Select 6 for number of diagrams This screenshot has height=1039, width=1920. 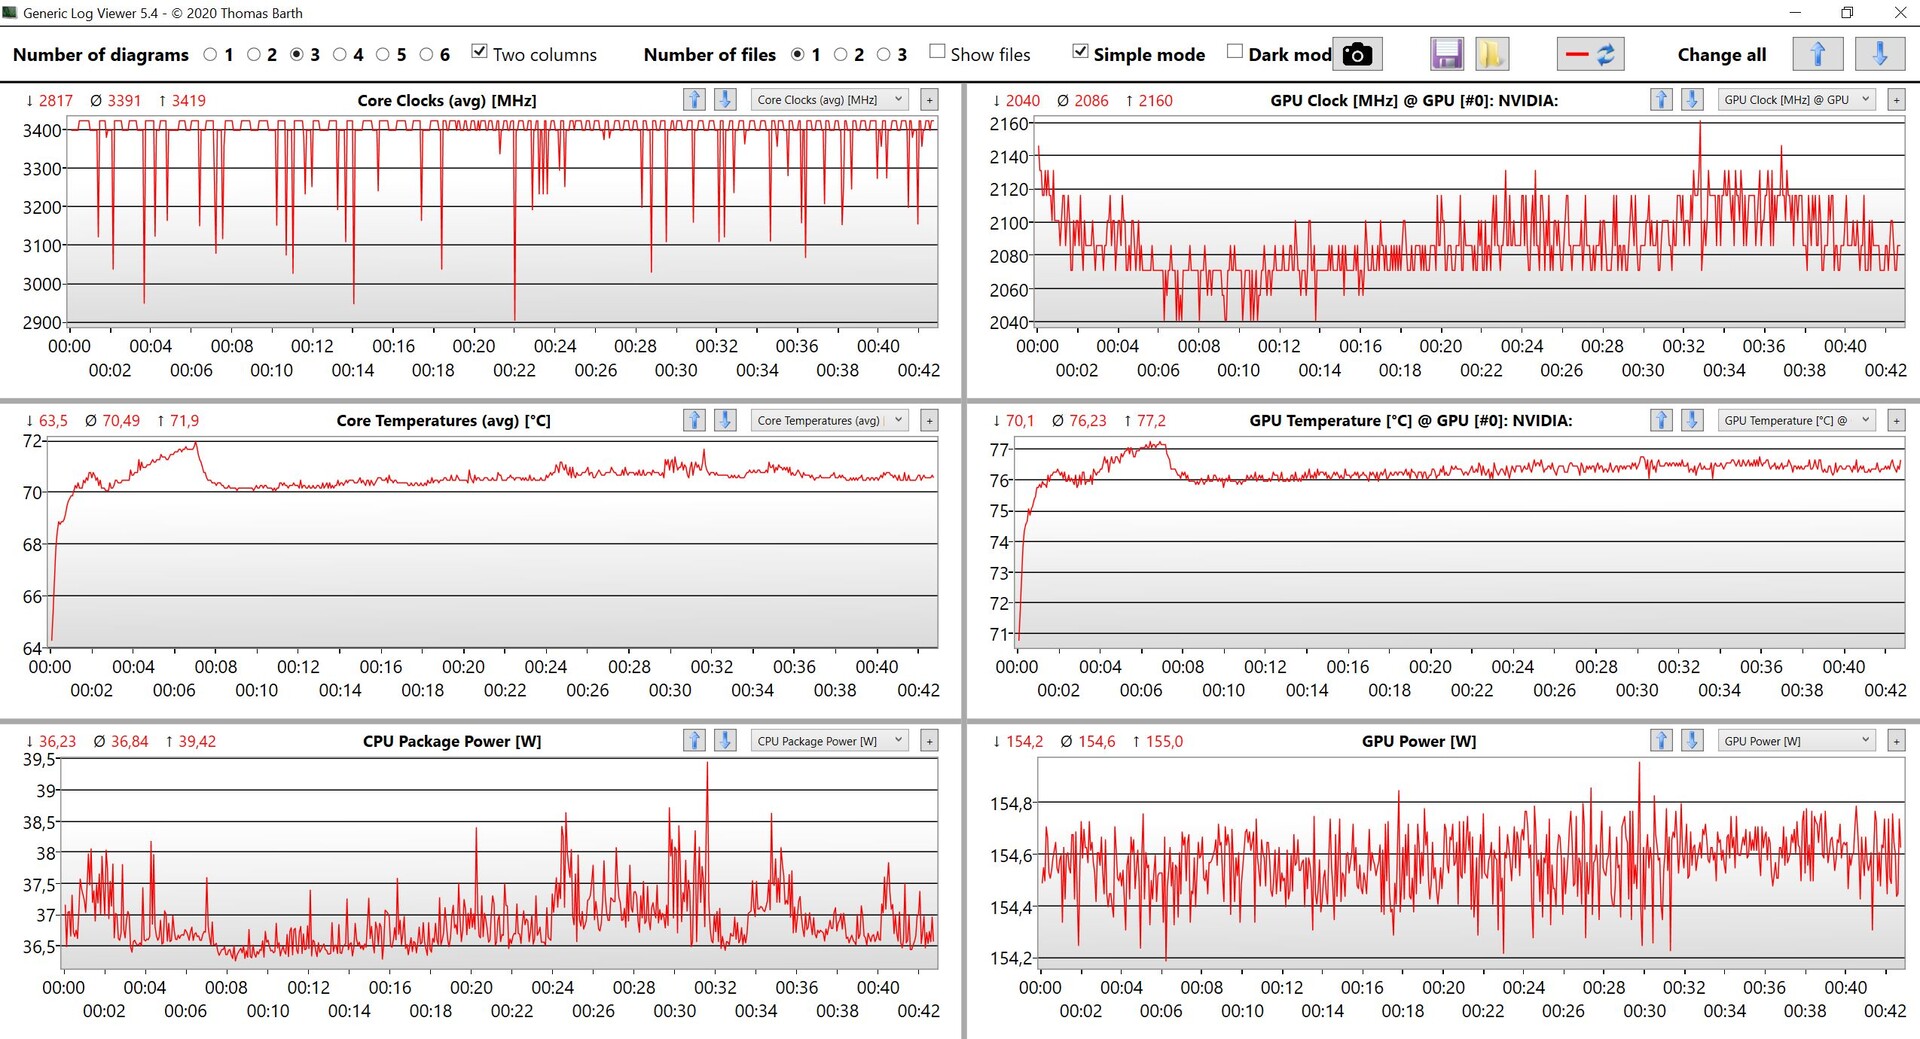tap(427, 55)
